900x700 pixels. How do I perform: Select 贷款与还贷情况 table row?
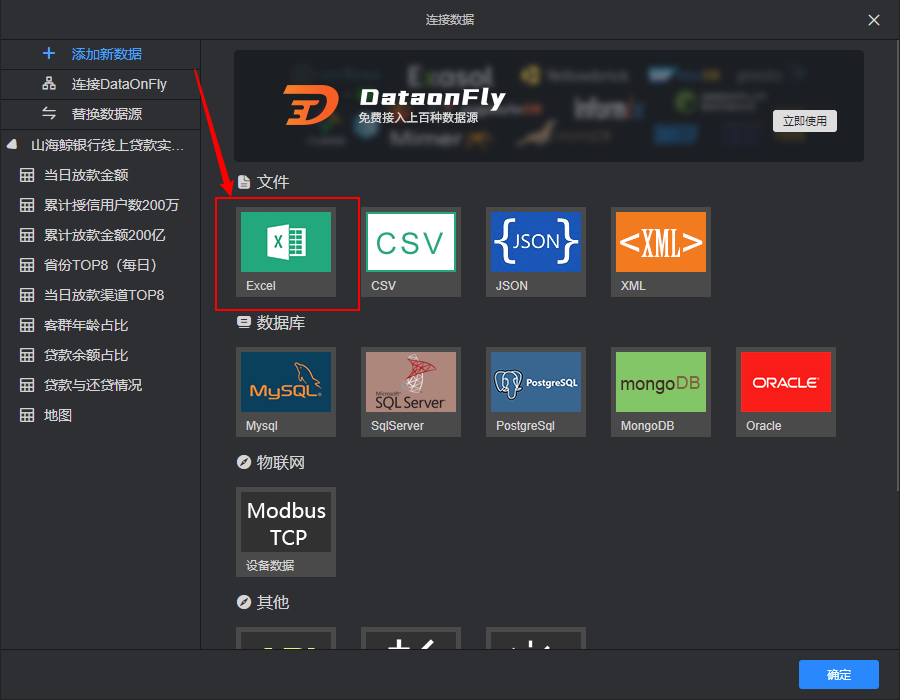(100, 384)
